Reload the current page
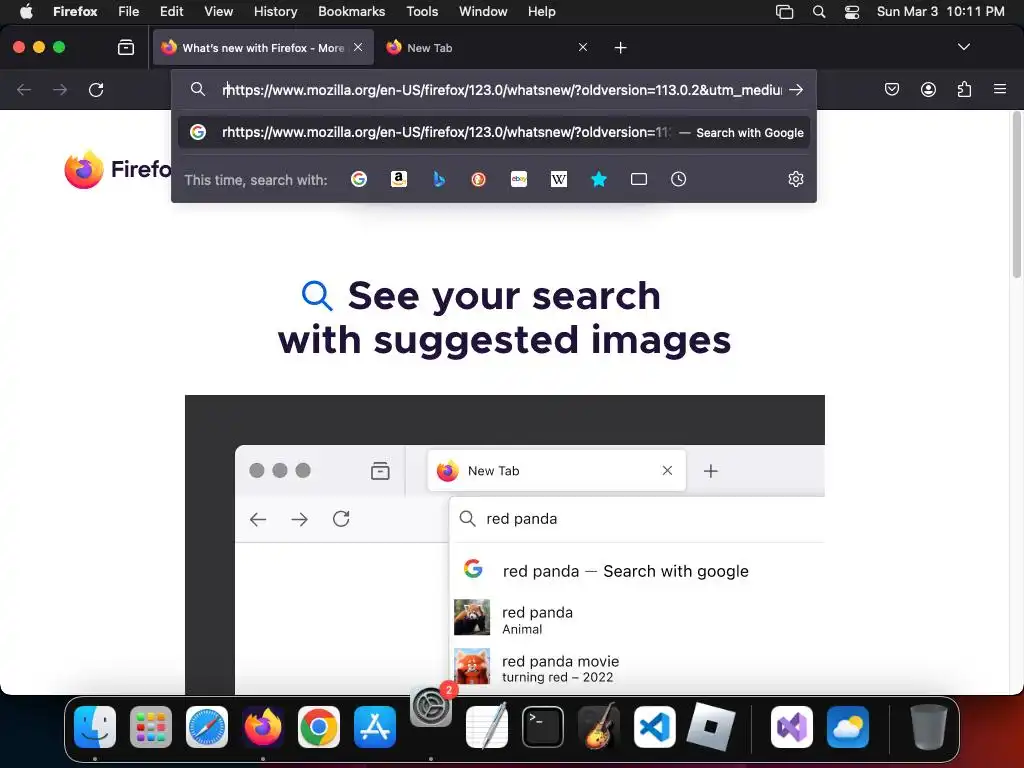 [x=96, y=89]
